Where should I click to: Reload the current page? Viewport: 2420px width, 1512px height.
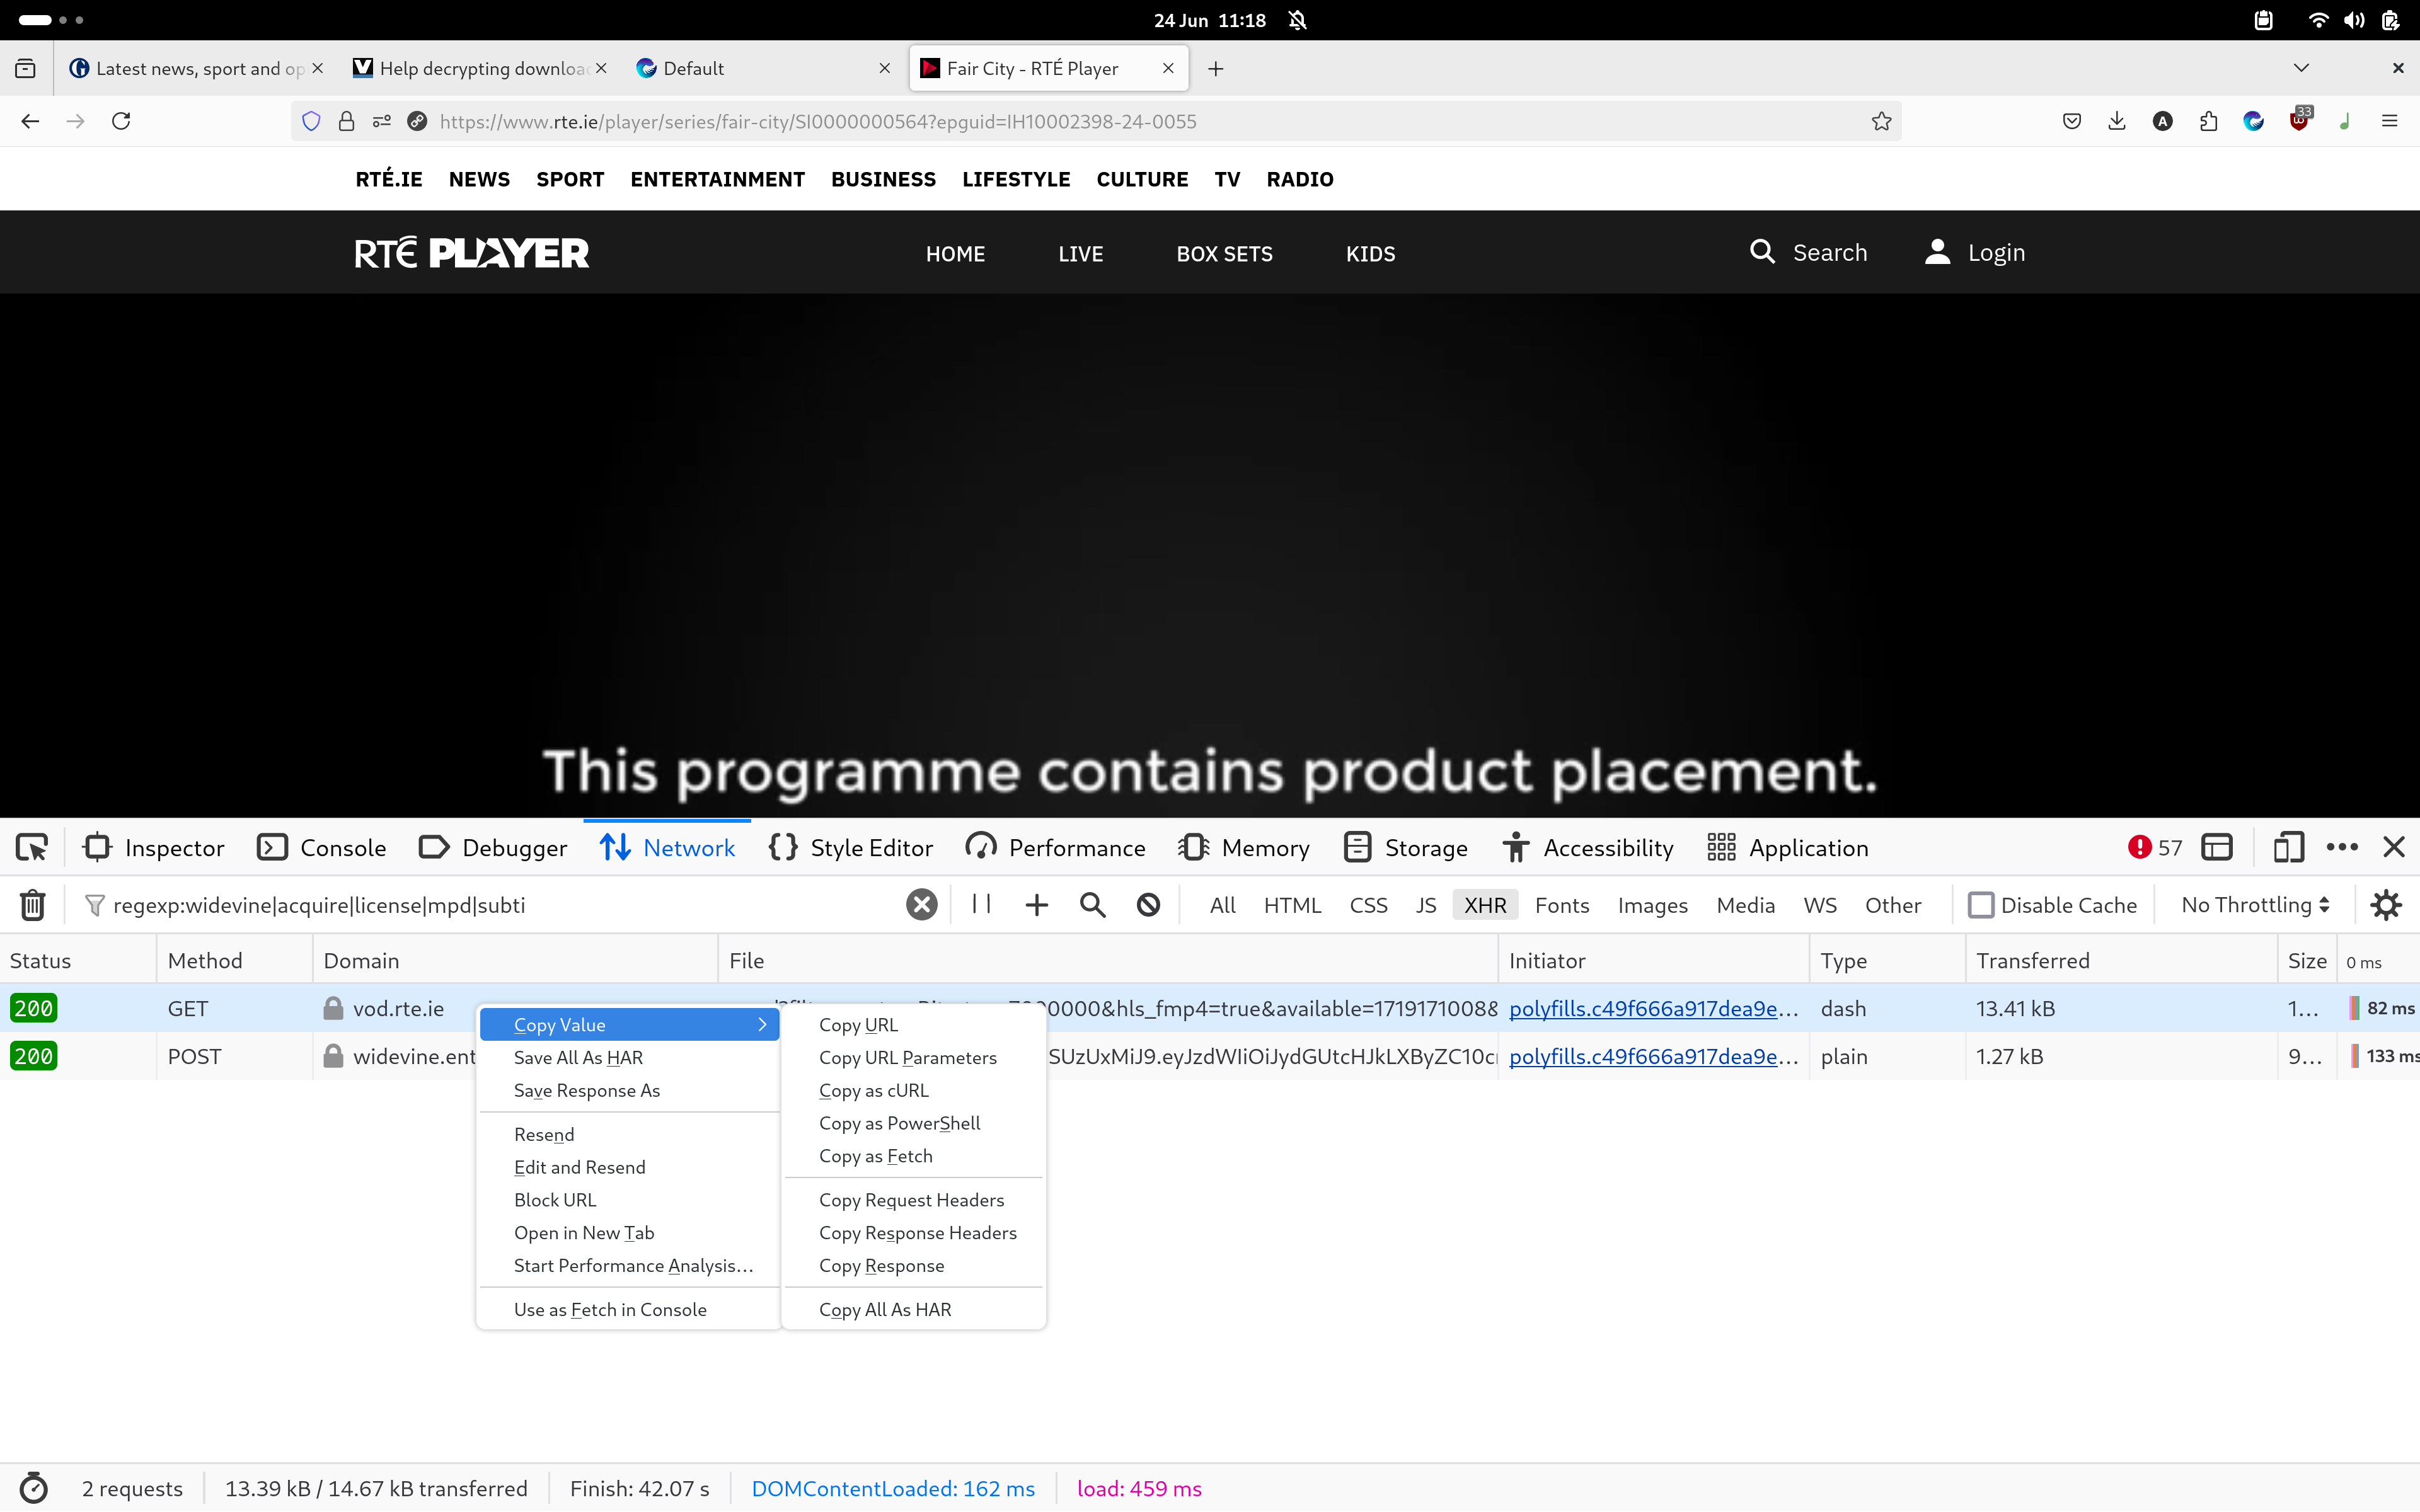[121, 121]
